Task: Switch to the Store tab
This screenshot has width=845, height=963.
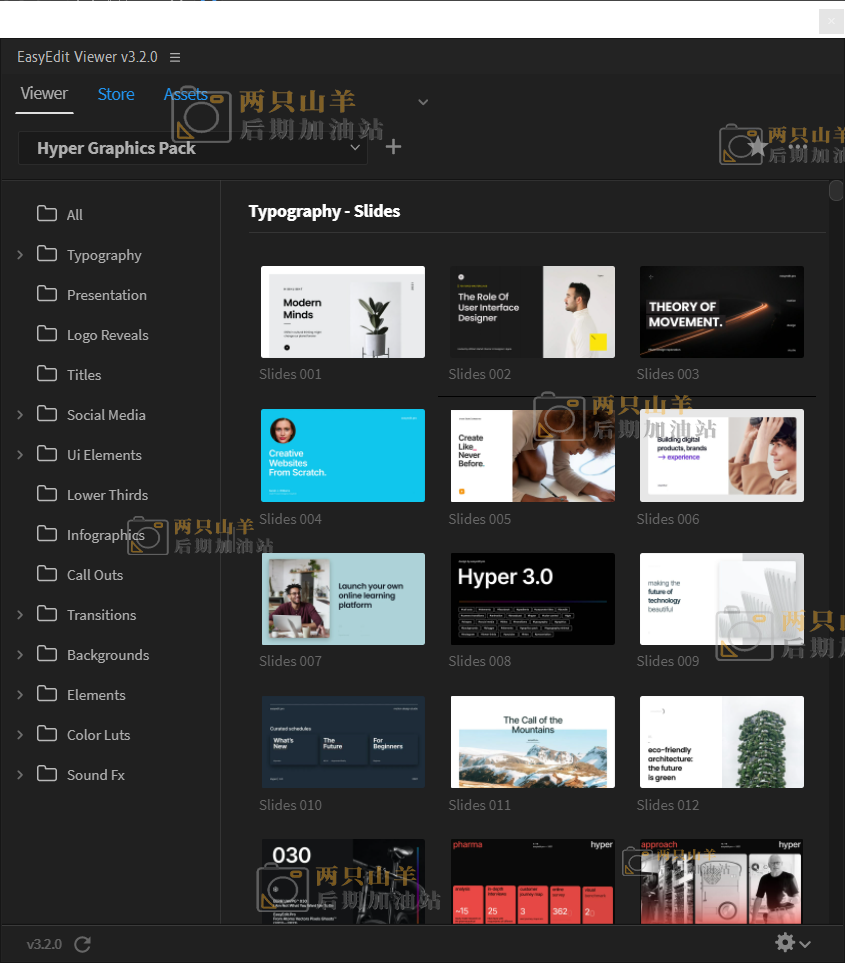Action: coord(116,94)
